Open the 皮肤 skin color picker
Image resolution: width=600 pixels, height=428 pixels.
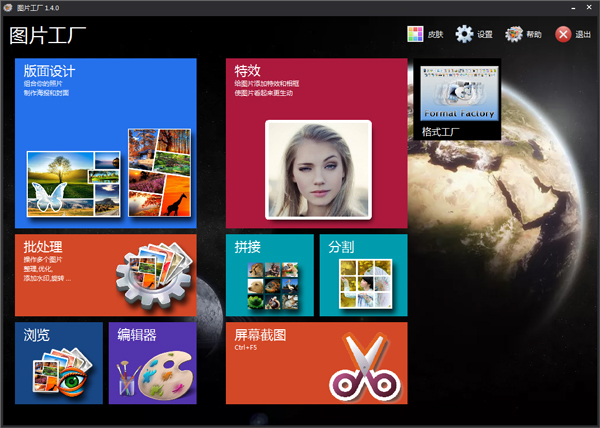click(415, 34)
